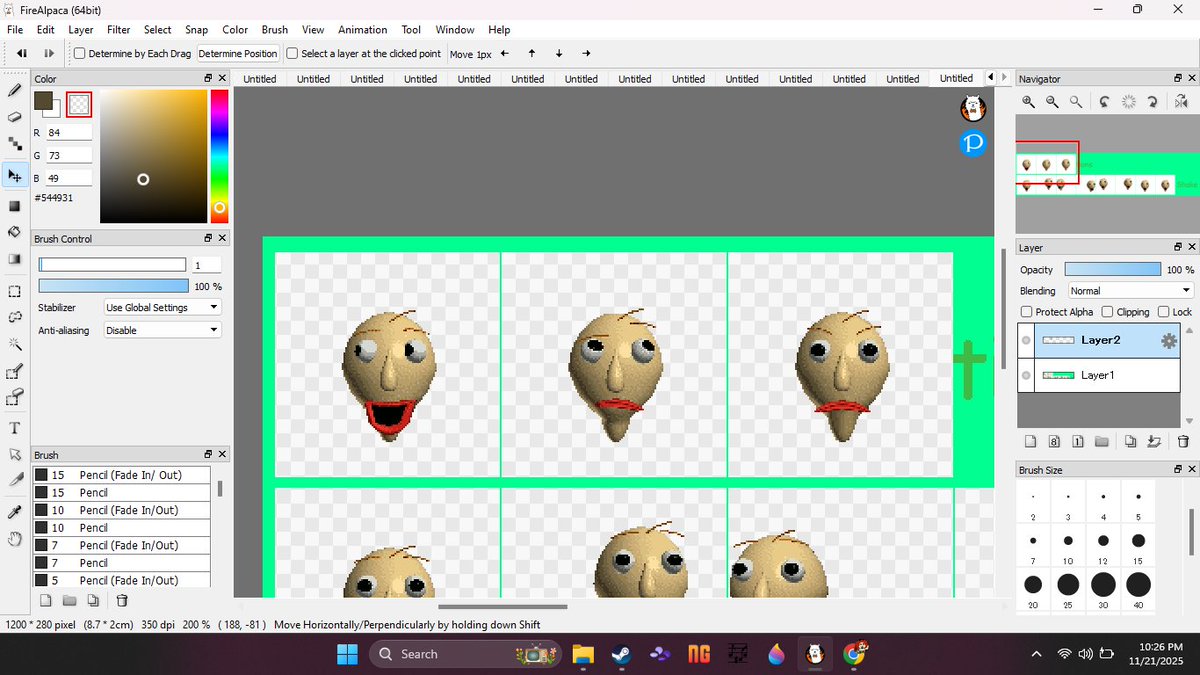Add a new layer in Layer panel
The image size is (1200, 675).
tap(1030, 441)
